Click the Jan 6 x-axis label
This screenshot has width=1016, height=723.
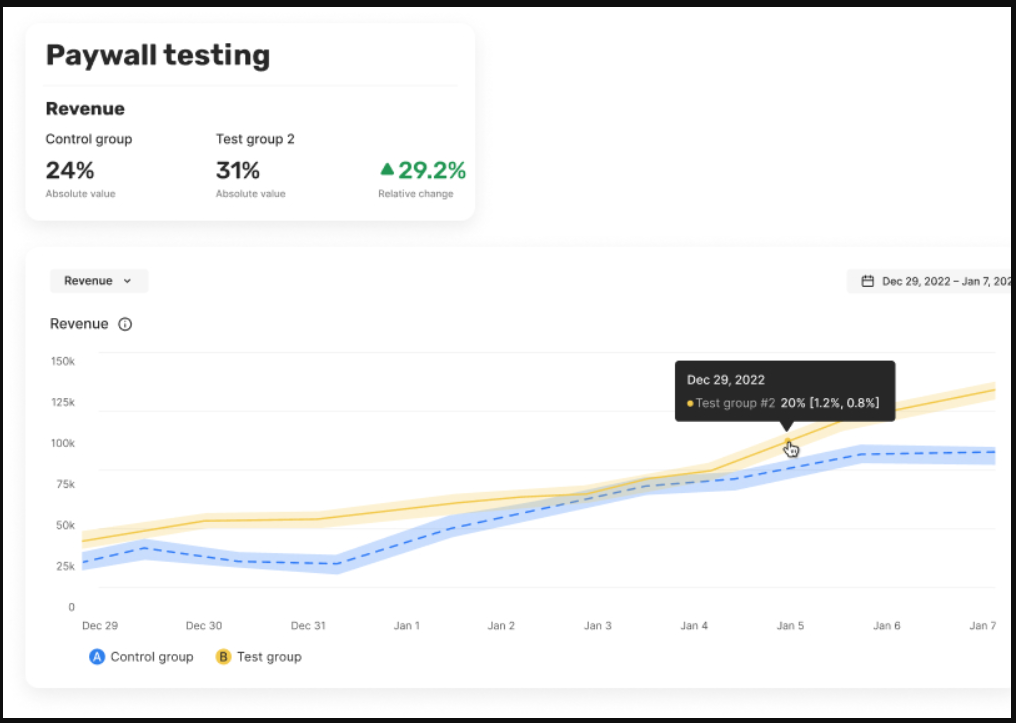(x=886, y=626)
